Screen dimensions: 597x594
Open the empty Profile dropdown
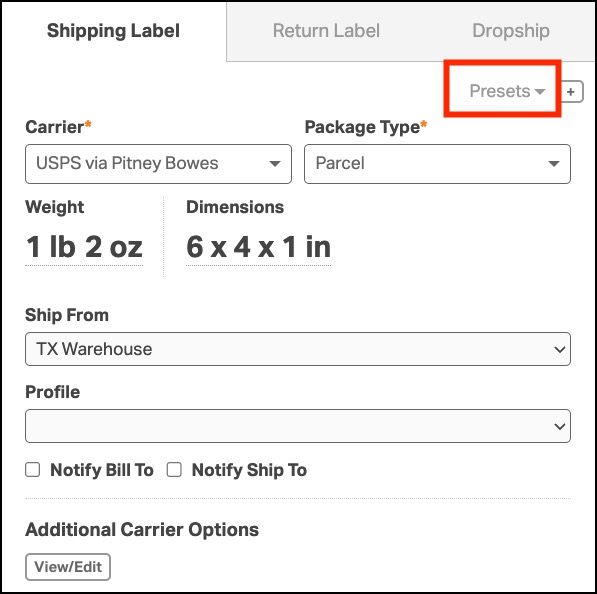click(x=298, y=426)
